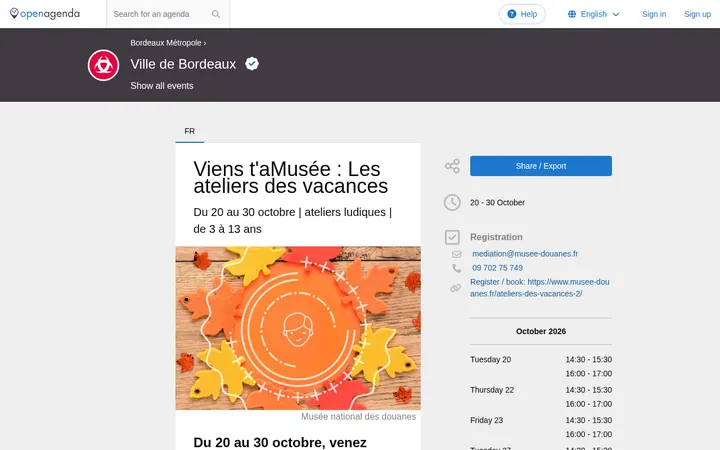
Task: Click the Viens t'aMusée event title
Action: pos(291,177)
